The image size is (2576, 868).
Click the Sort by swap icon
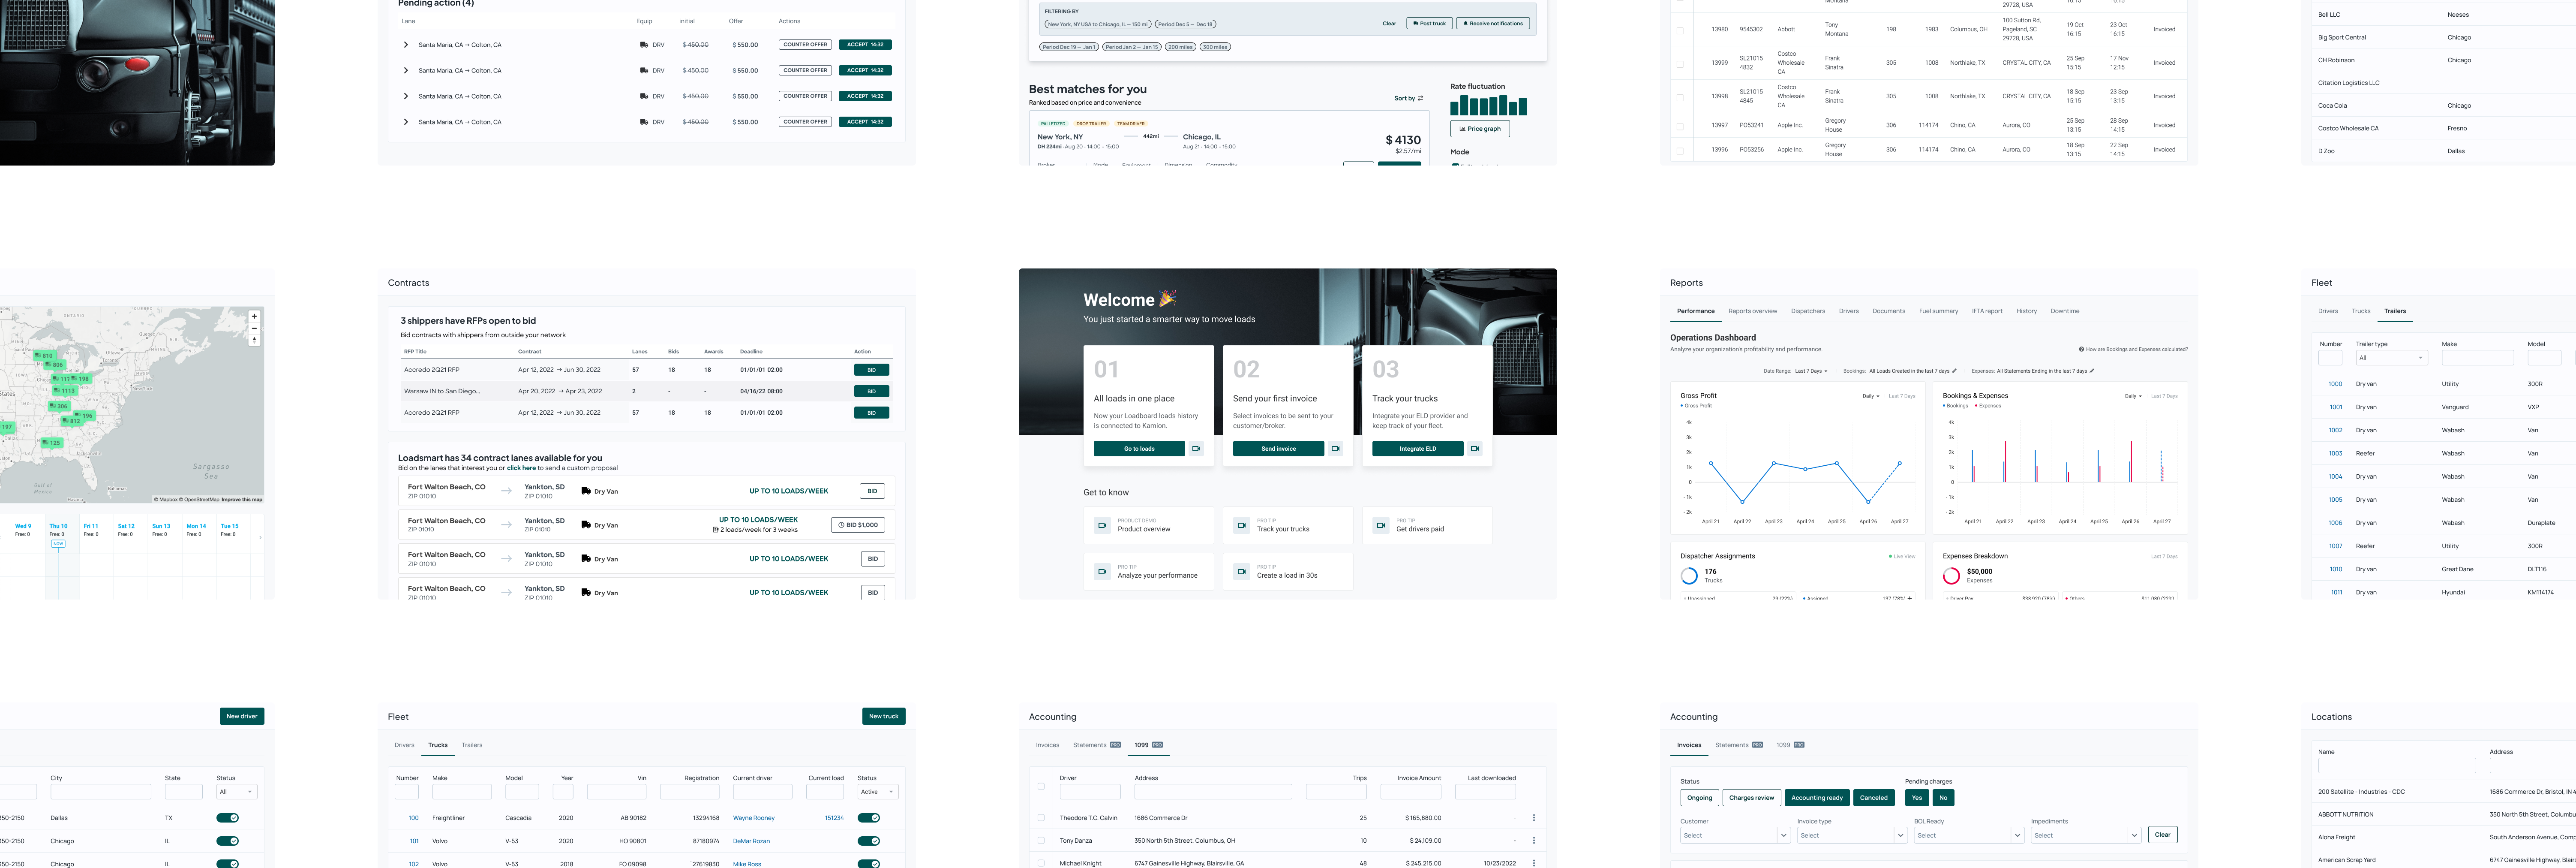(1420, 98)
